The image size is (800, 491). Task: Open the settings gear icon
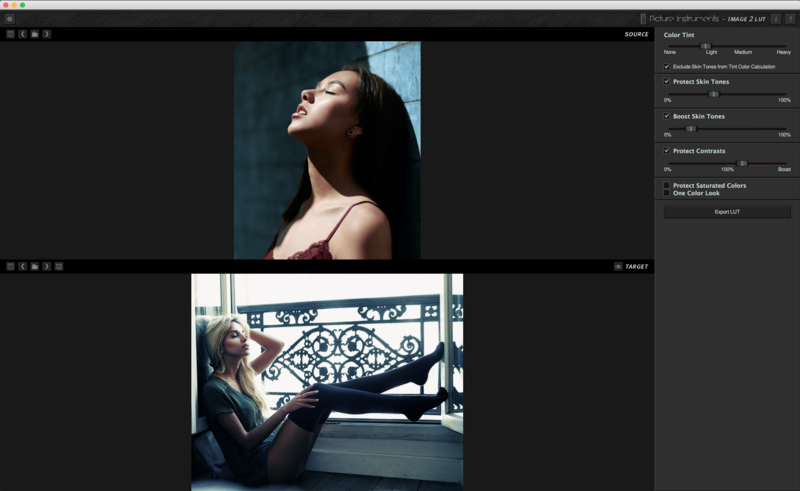pos(9,19)
